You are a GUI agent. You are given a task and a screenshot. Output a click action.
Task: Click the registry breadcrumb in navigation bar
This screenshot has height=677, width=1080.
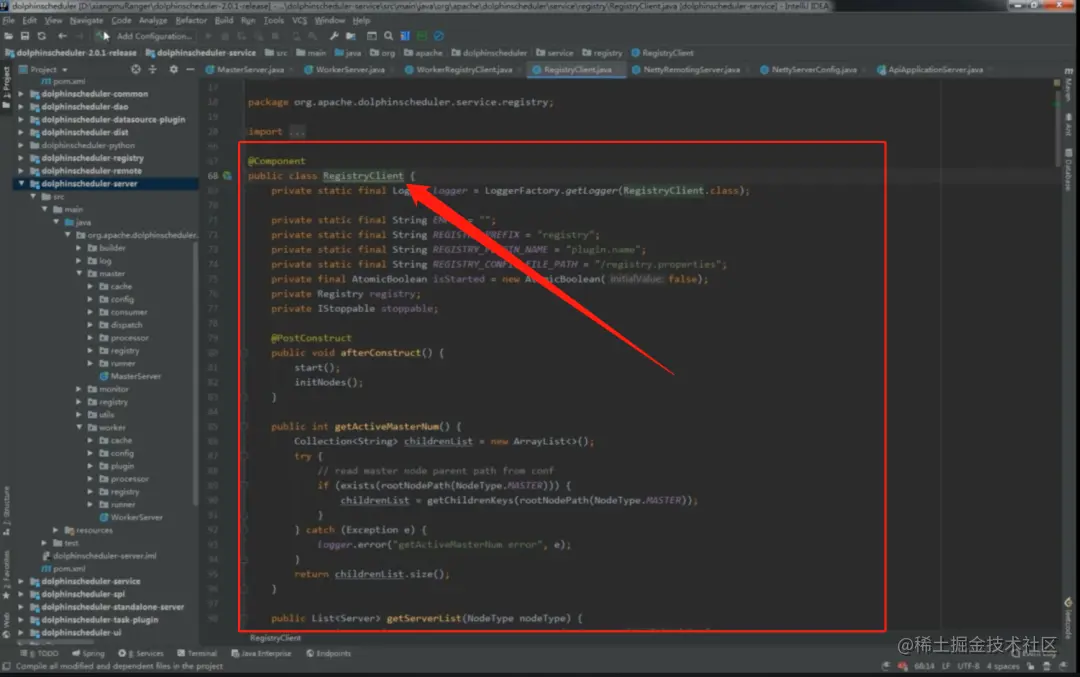(602, 53)
